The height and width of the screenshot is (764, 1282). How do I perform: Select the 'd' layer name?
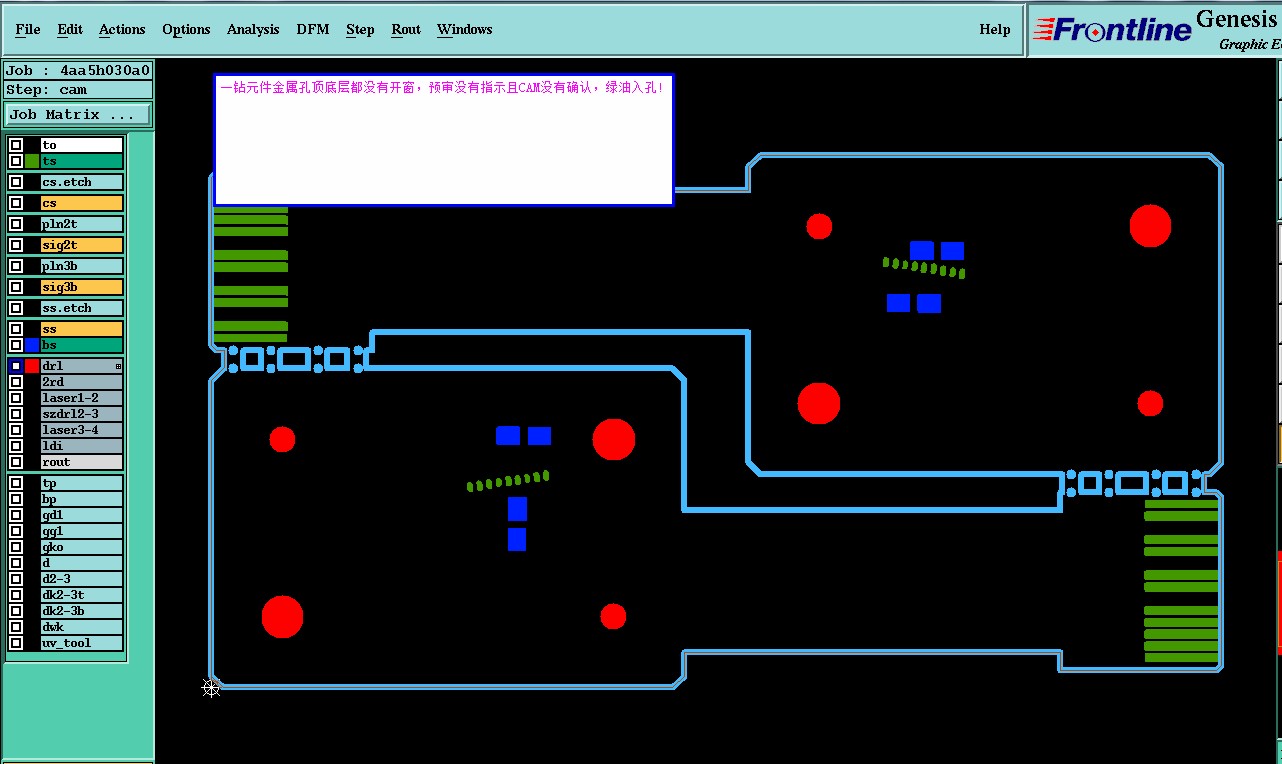click(82, 563)
